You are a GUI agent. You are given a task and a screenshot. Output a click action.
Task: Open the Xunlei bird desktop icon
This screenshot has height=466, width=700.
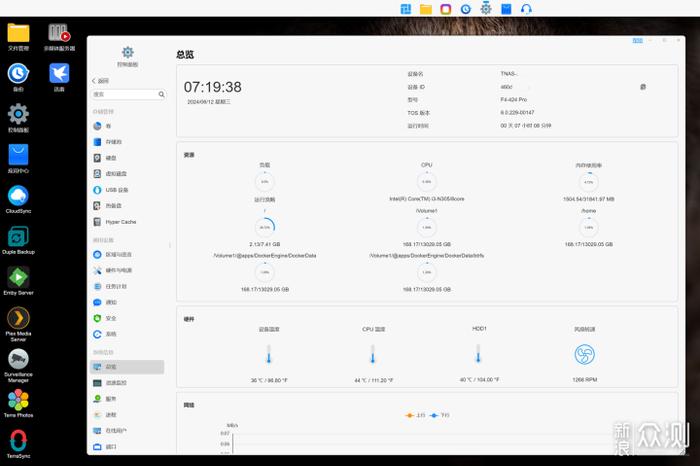[x=59, y=77]
